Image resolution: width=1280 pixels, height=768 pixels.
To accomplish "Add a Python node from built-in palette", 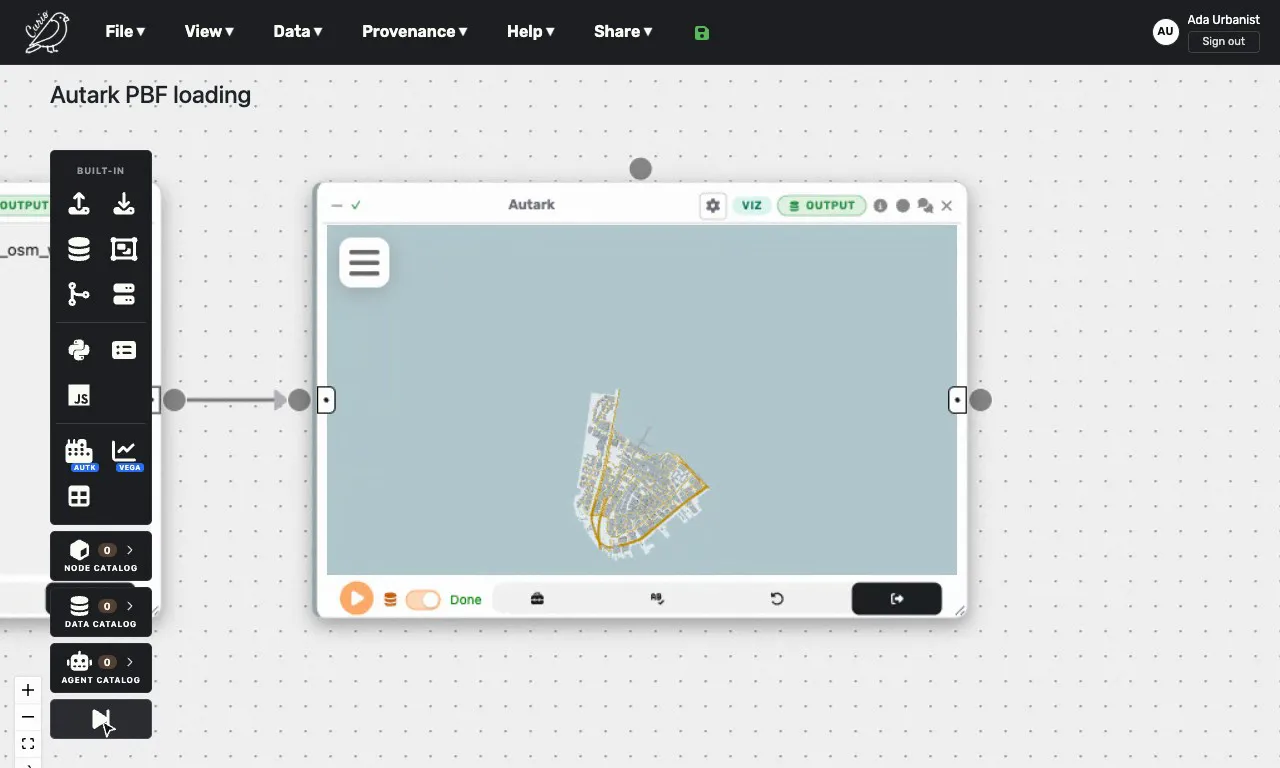I will [x=79, y=350].
